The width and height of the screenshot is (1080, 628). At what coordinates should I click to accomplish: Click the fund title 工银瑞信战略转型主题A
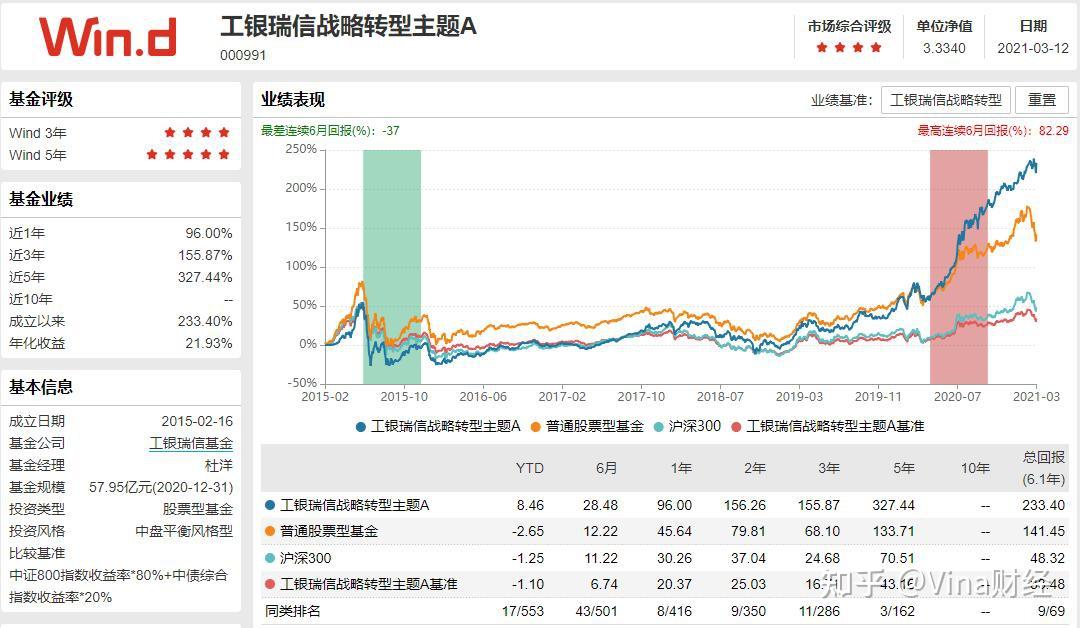point(349,26)
